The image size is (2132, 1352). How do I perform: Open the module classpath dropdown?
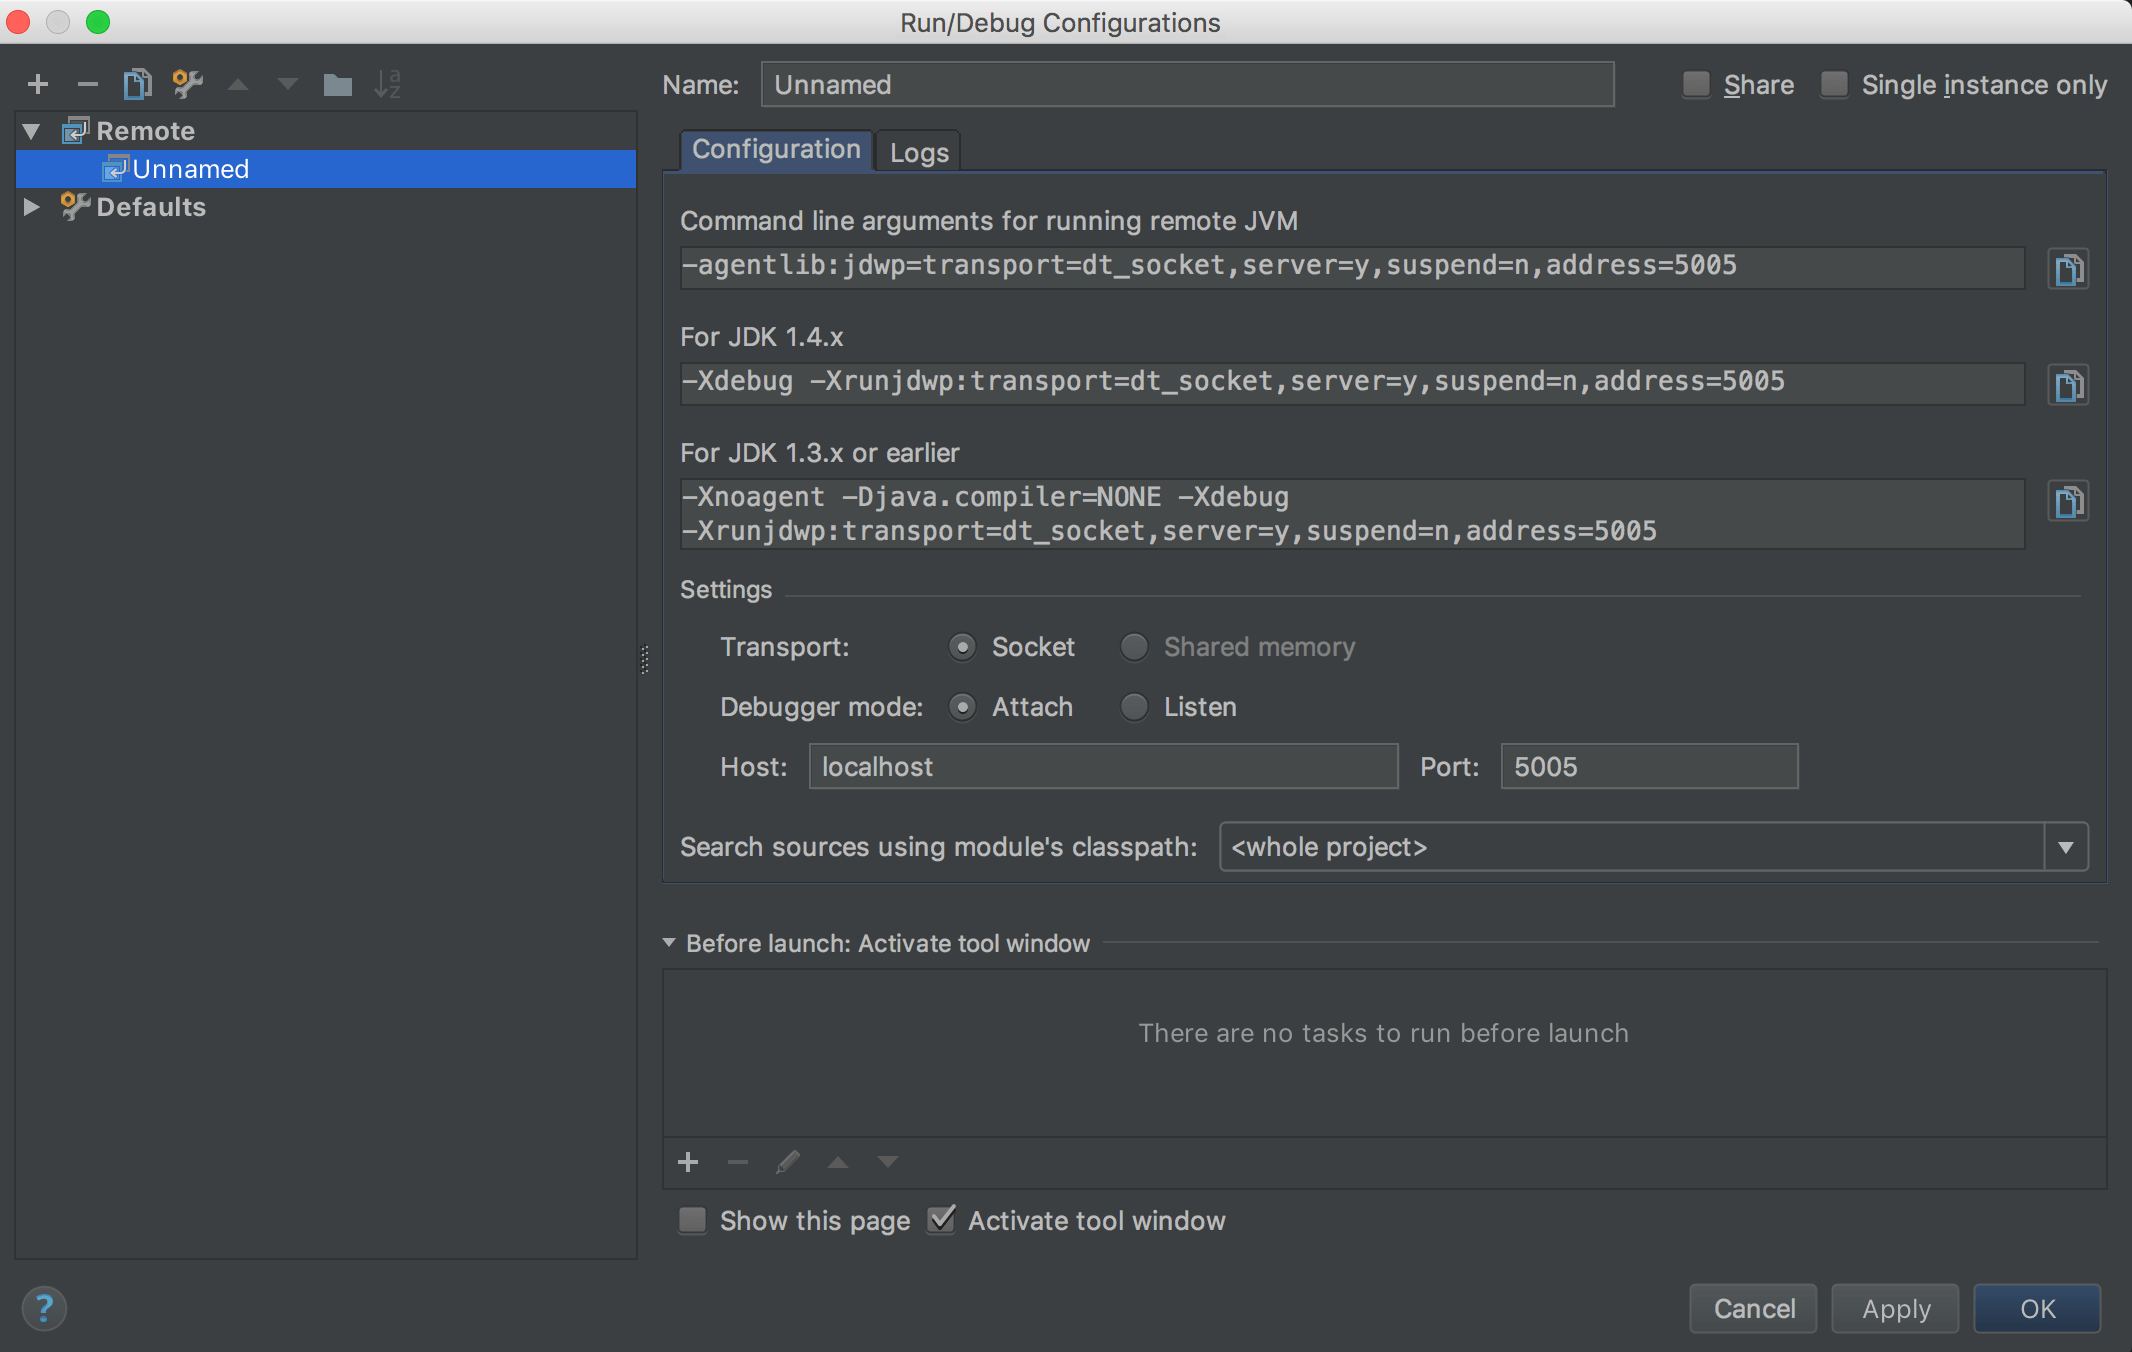(x=2066, y=847)
